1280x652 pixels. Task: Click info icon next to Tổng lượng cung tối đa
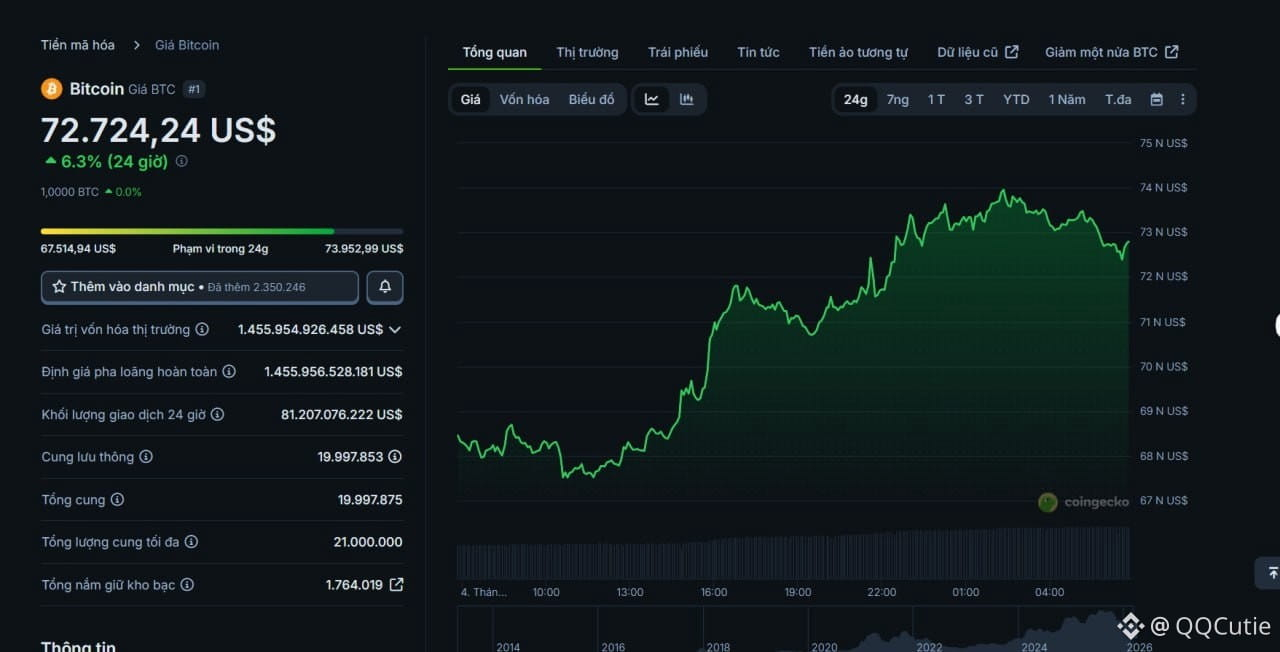click(191, 542)
